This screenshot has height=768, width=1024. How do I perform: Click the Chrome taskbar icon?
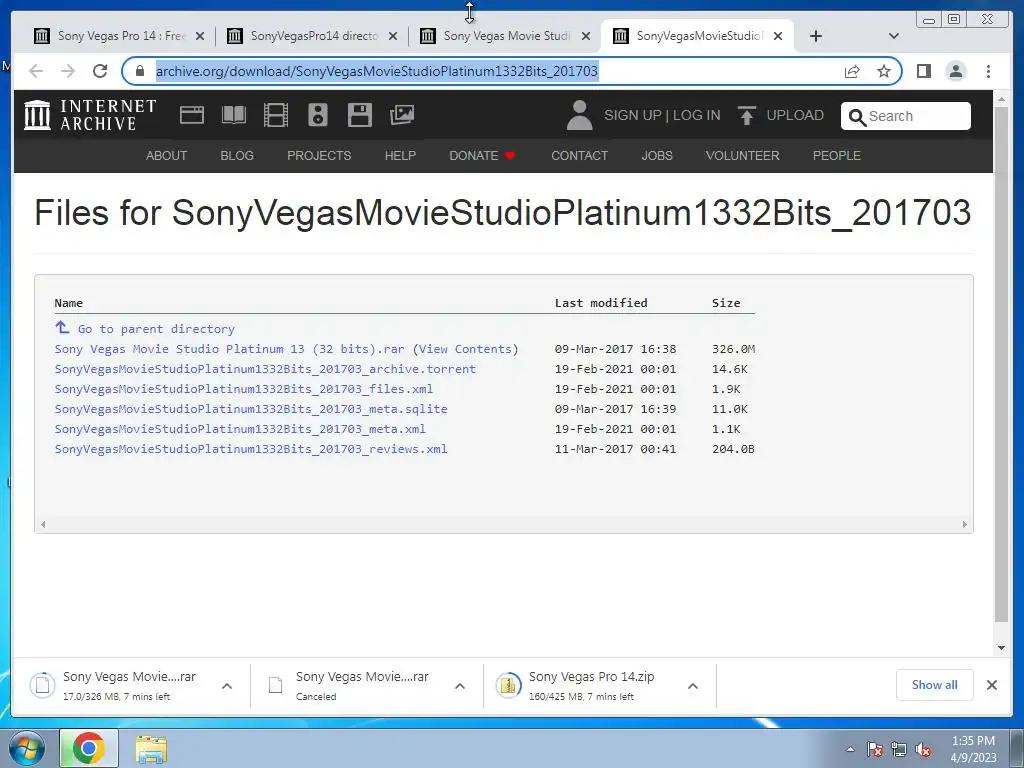(89, 748)
